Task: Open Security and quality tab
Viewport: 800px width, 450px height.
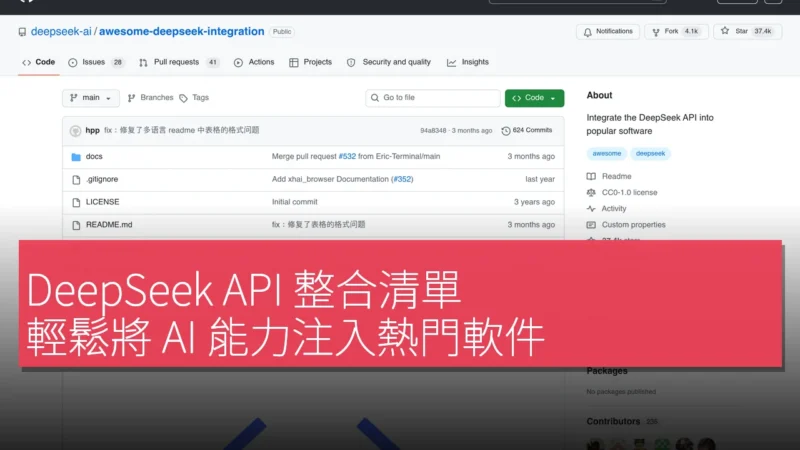Action: click(x=388, y=62)
